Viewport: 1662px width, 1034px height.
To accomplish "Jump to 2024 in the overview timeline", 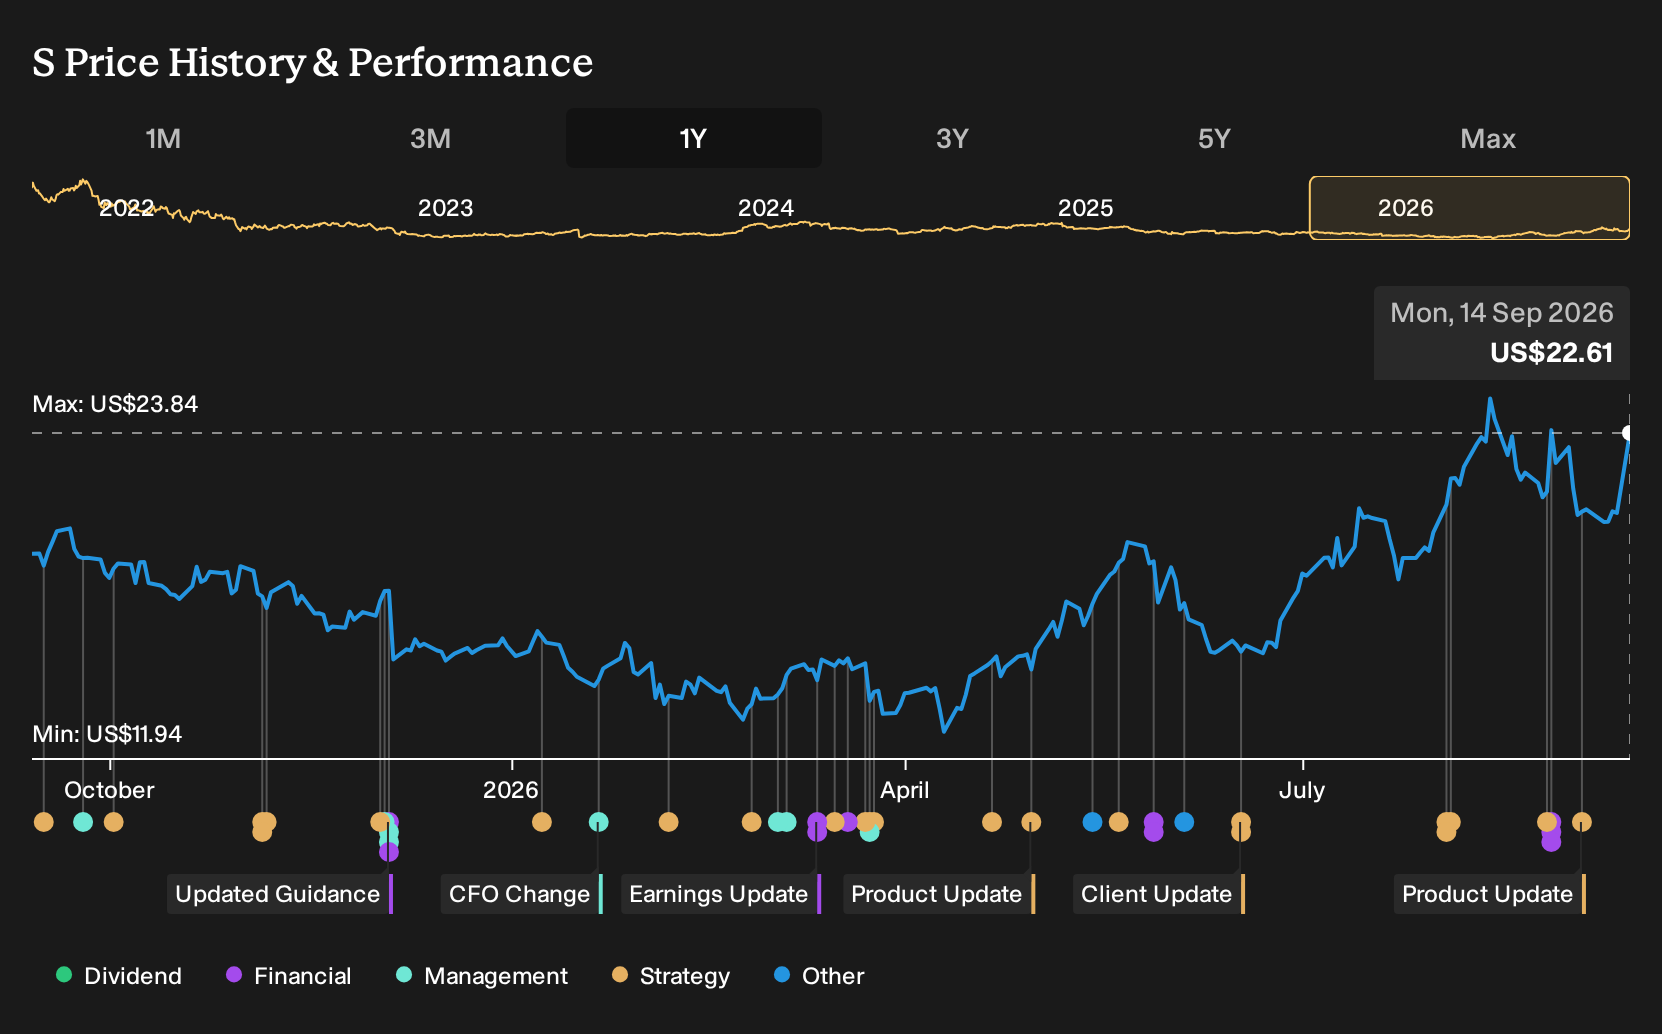I will (765, 208).
